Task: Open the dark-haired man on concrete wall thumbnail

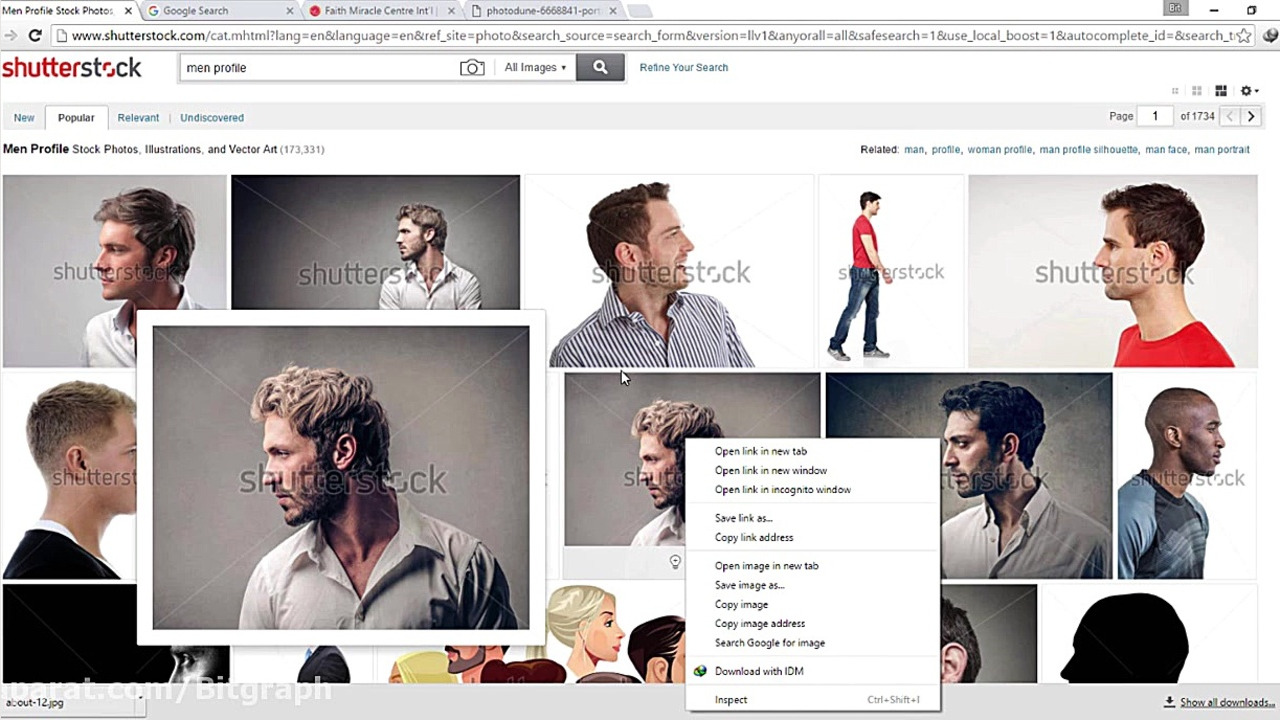Action: tap(1026, 477)
